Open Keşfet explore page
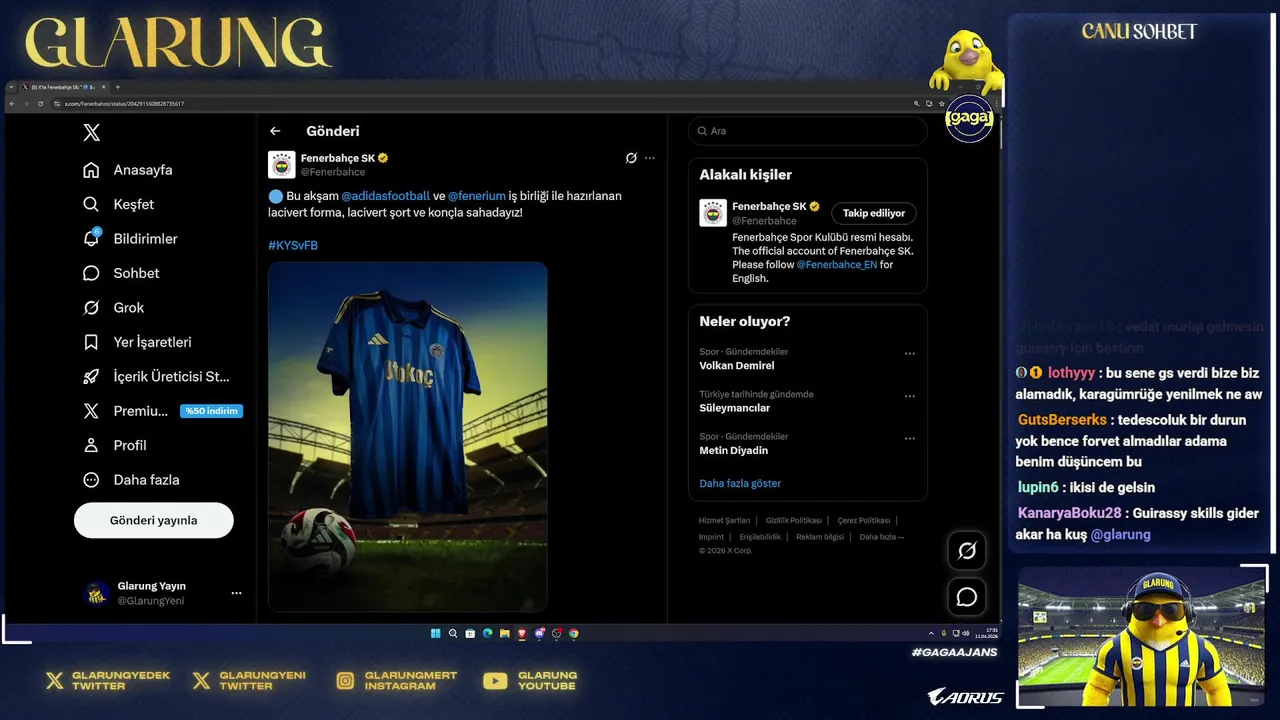The image size is (1280, 720). [x=119, y=204]
